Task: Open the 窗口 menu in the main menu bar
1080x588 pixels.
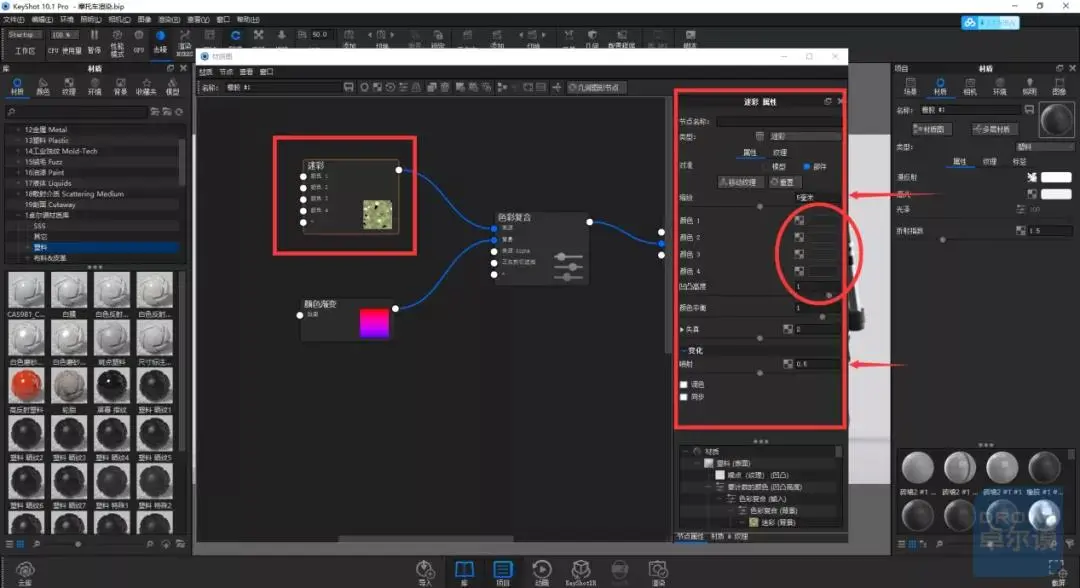Action: 223,19
